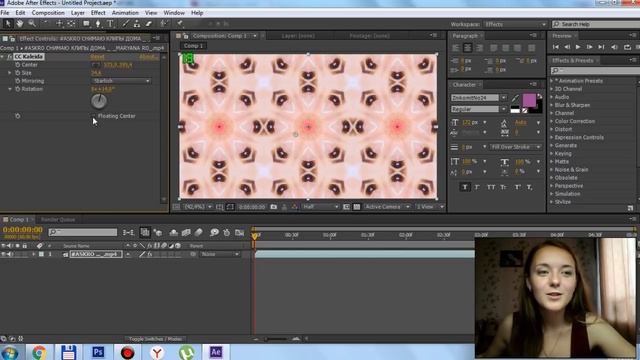Image resolution: width=640 pixels, height=360 pixels.
Task: Open the Animation menu
Action: (125, 13)
